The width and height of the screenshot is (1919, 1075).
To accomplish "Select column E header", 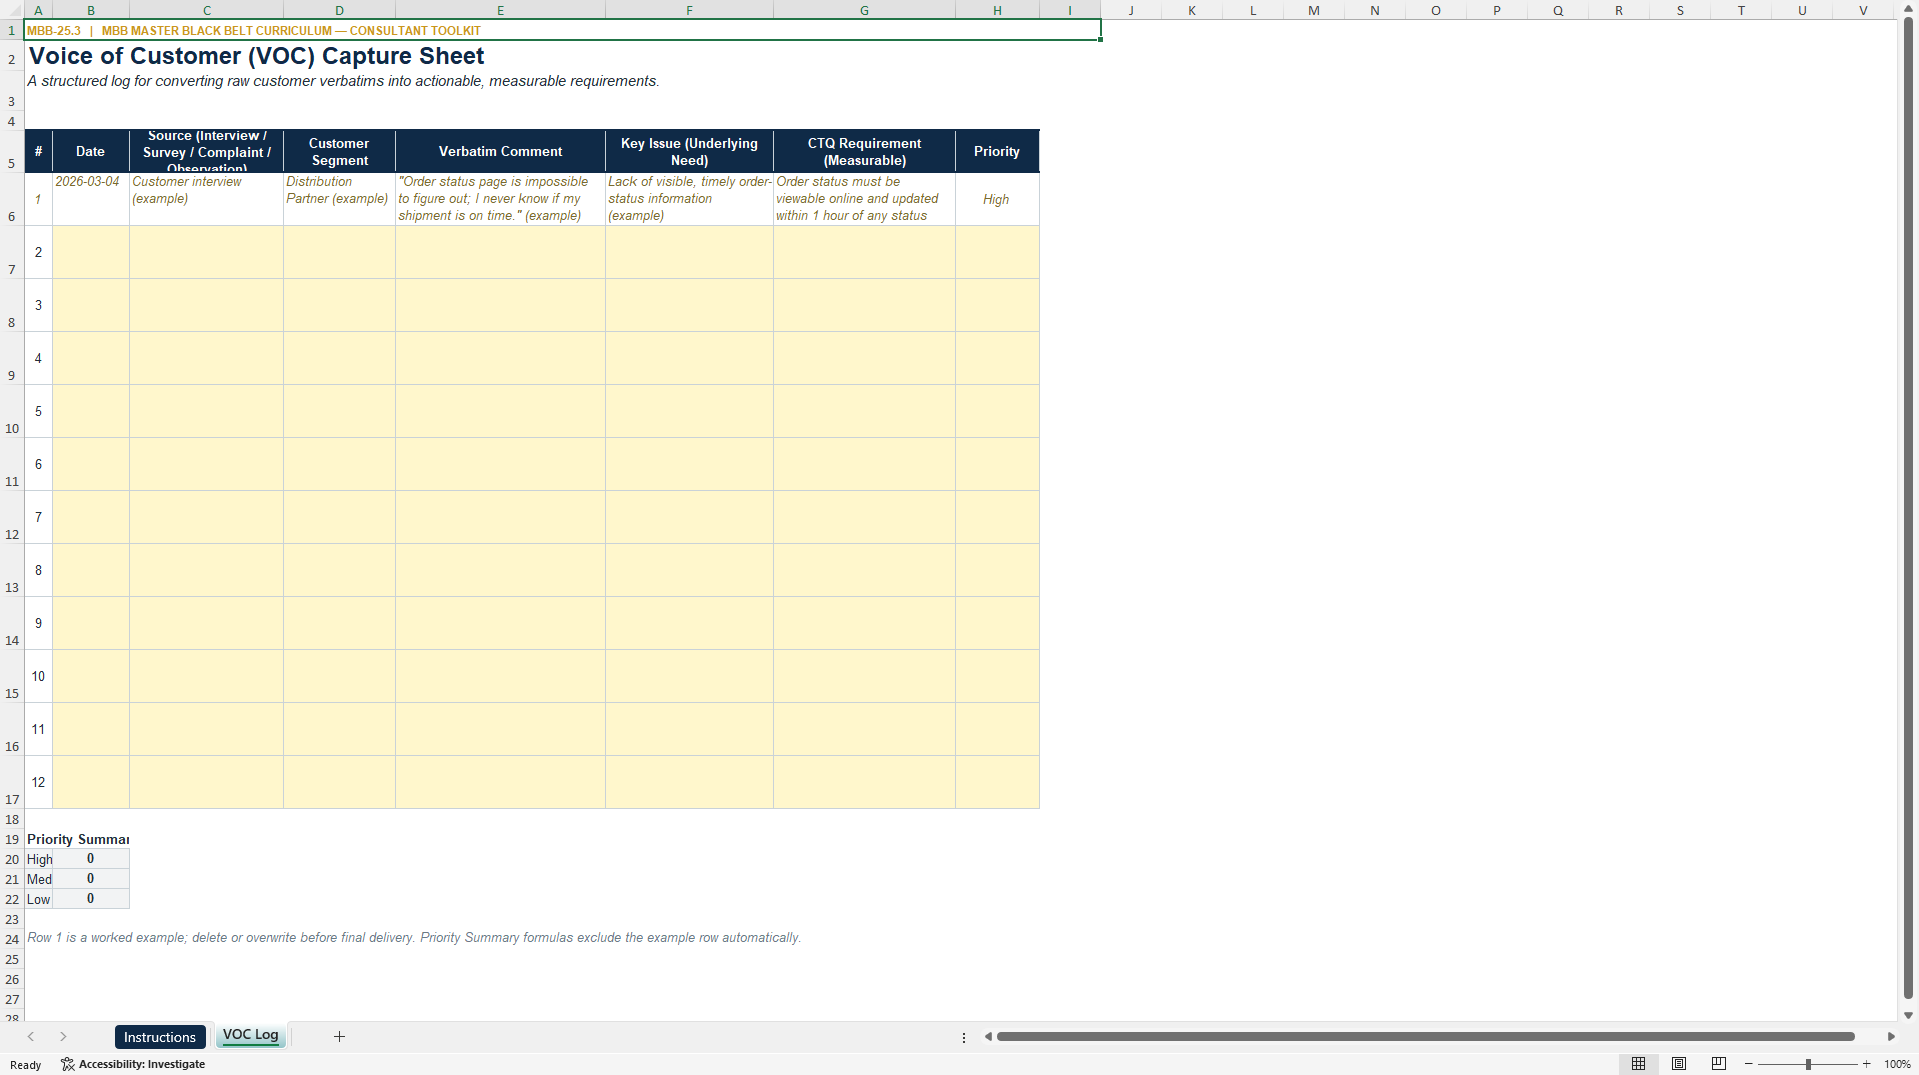I will [500, 10].
